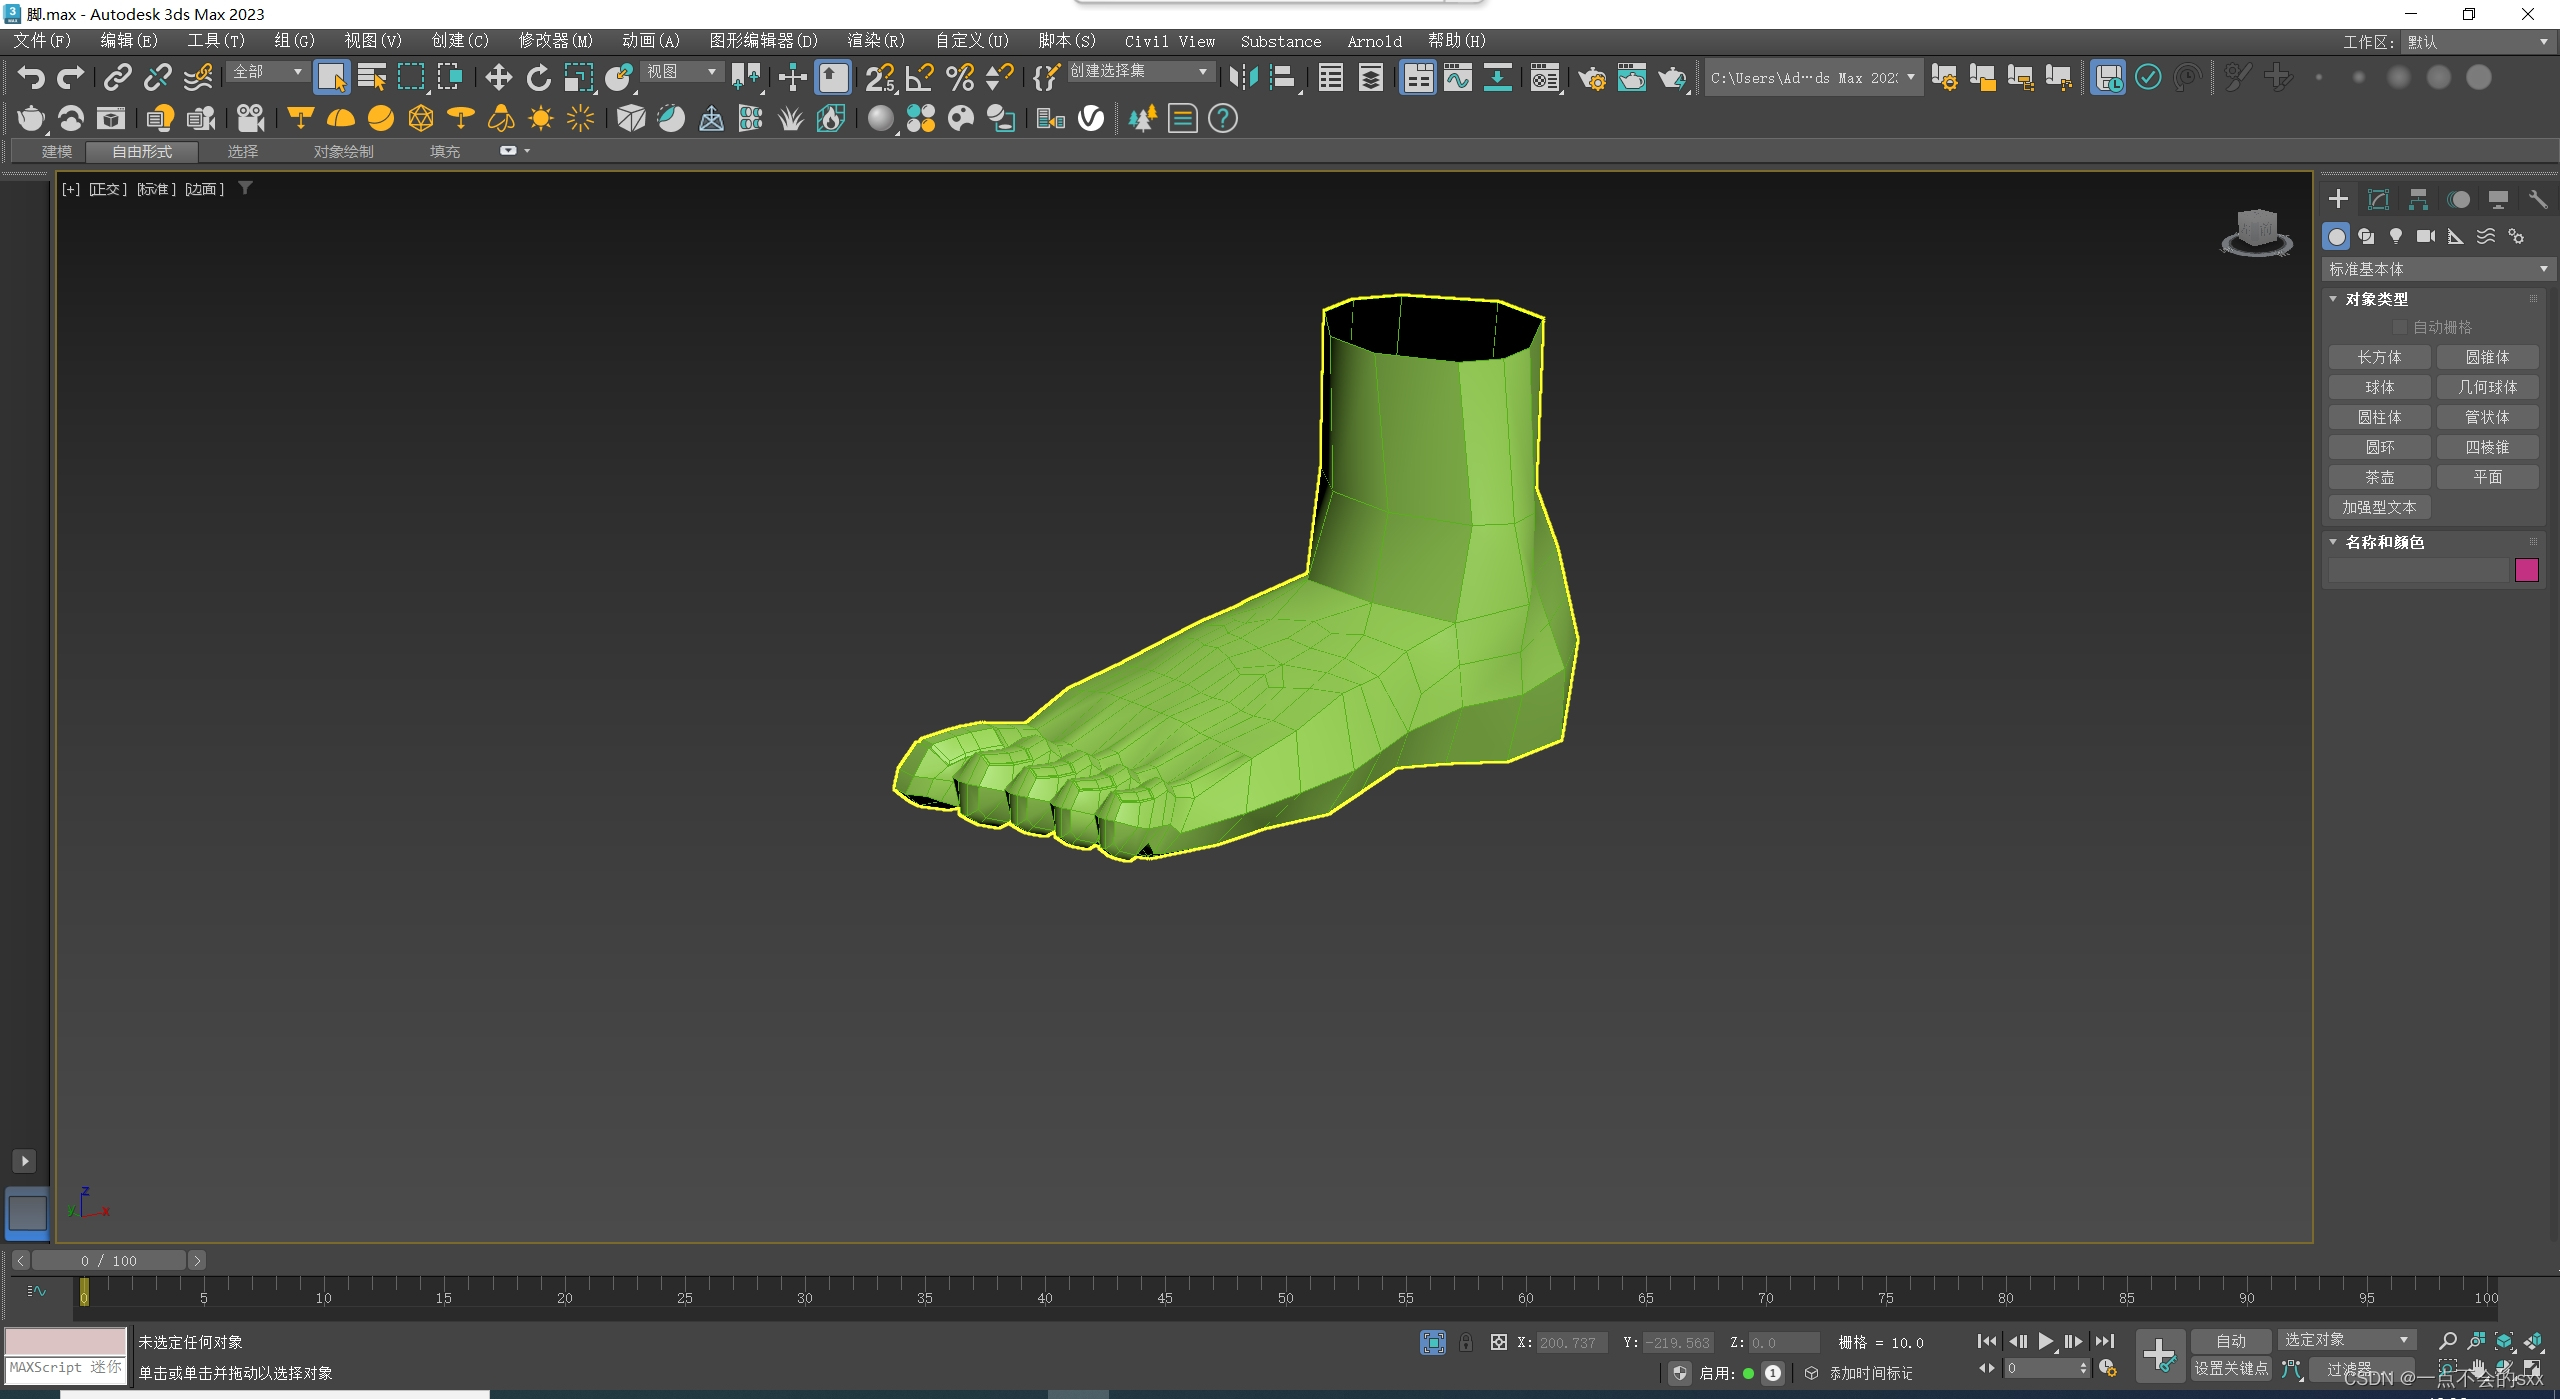This screenshot has width=2560, height=1399.
Task: Enable the Auto Grid (自动栅格) checkbox
Action: [2399, 327]
